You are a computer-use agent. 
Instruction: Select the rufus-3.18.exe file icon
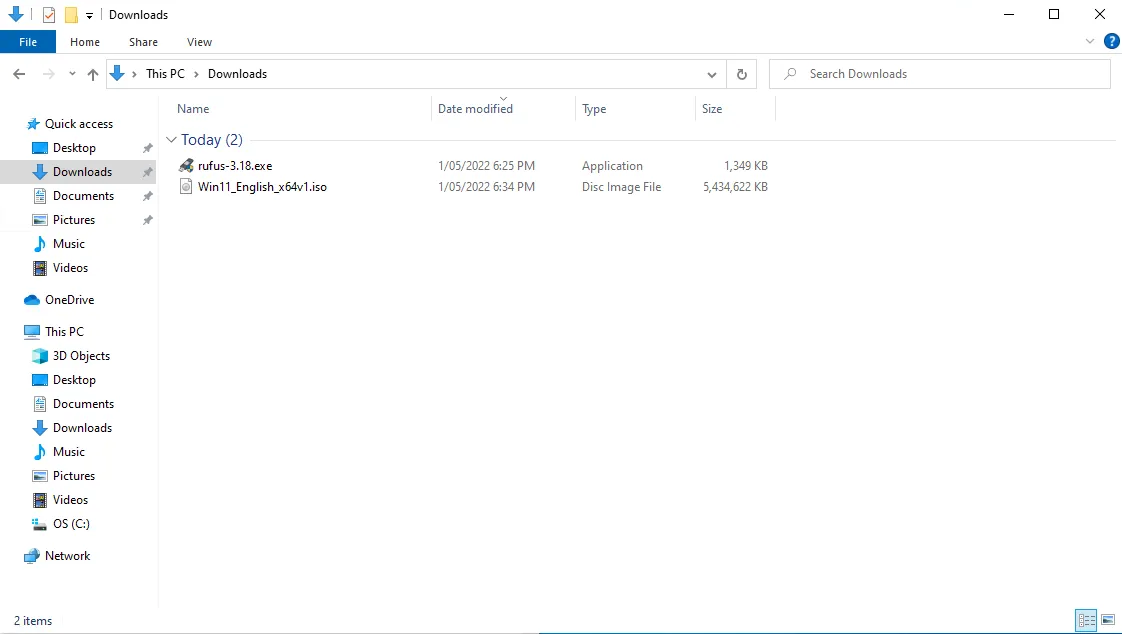click(x=186, y=165)
